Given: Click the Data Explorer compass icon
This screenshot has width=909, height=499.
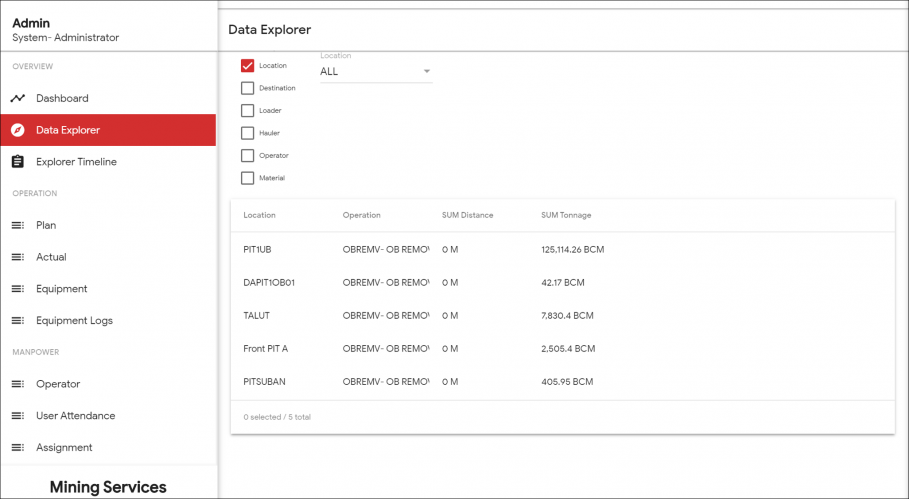Looking at the screenshot, I should (17, 130).
